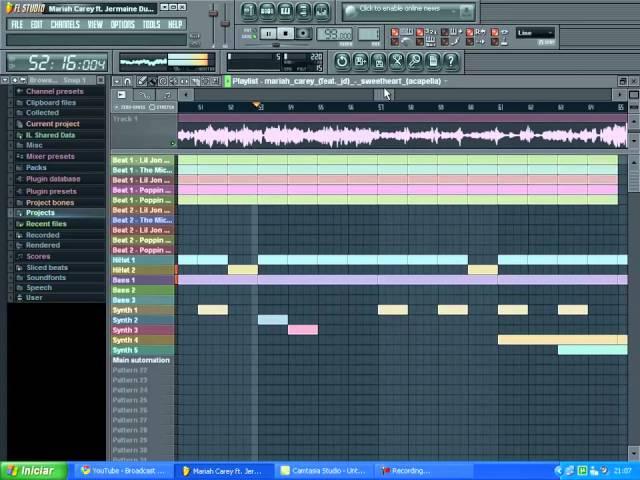Select the pencil draw tool in playlist toolbar
The width and height of the screenshot is (640, 480).
click(x=142, y=81)
